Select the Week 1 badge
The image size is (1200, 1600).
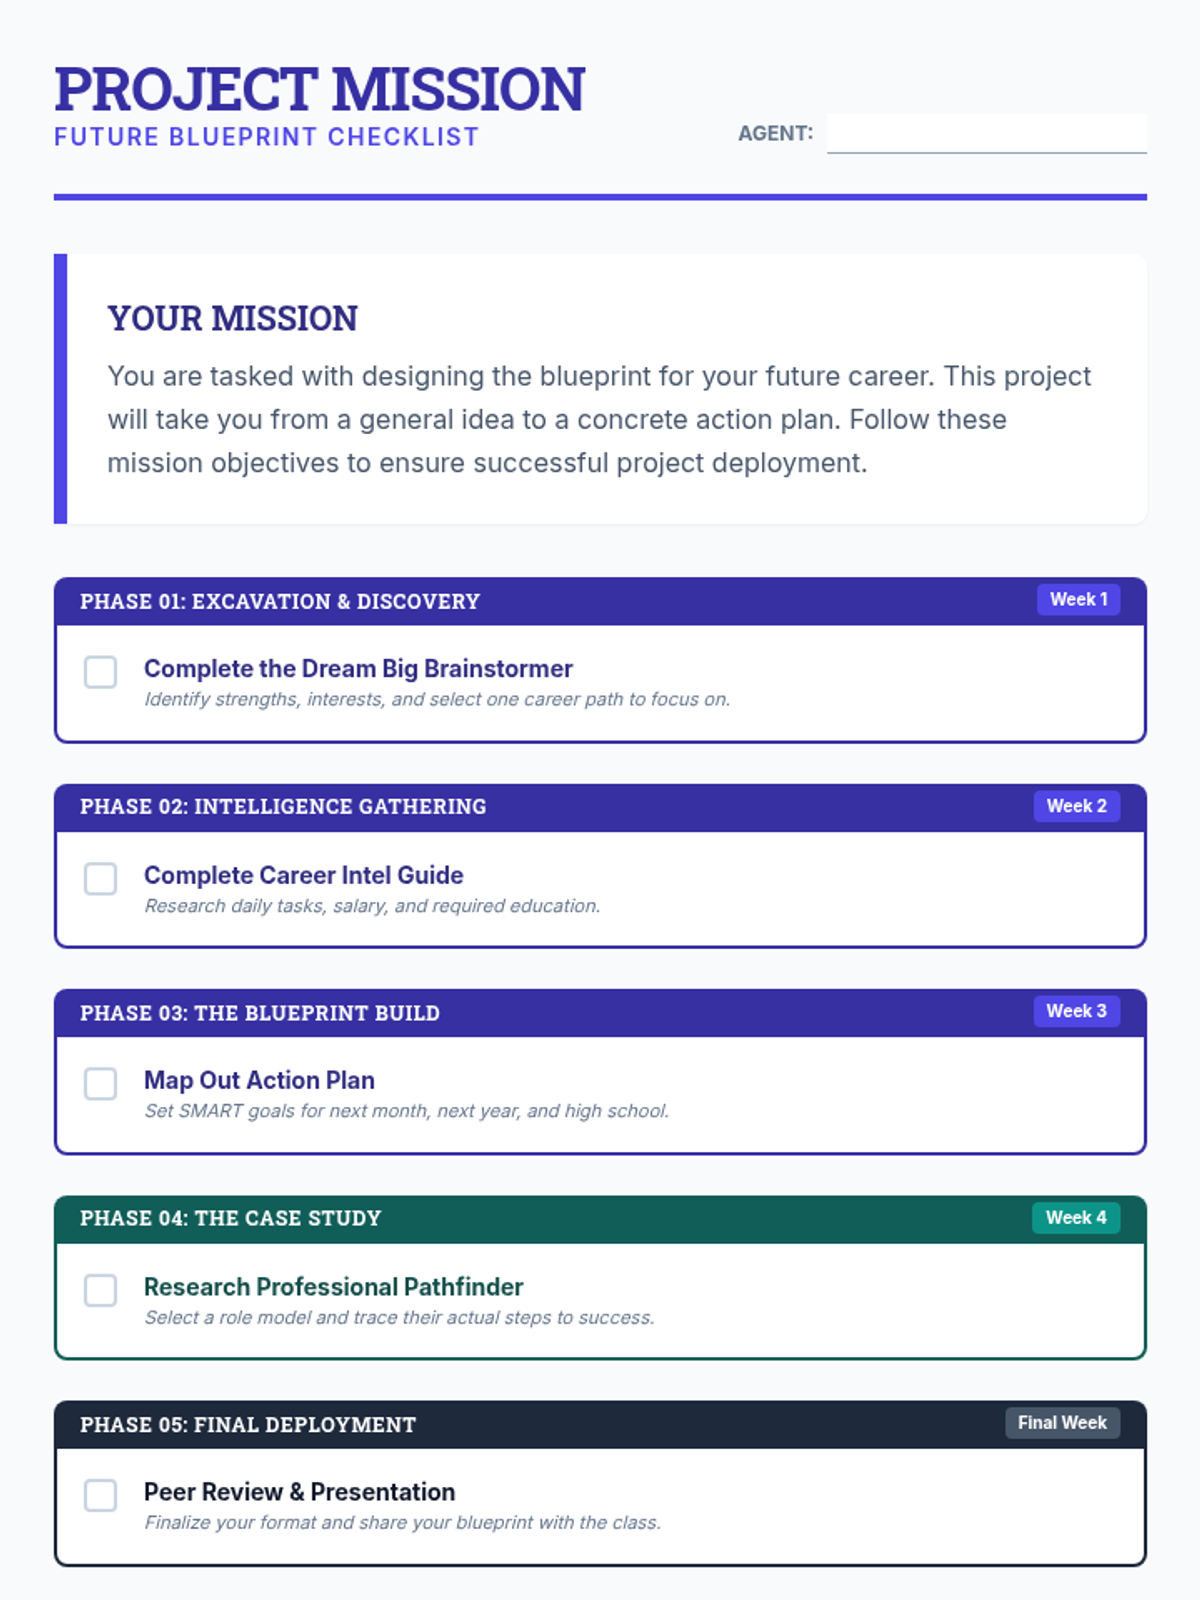click(1078, 600)
